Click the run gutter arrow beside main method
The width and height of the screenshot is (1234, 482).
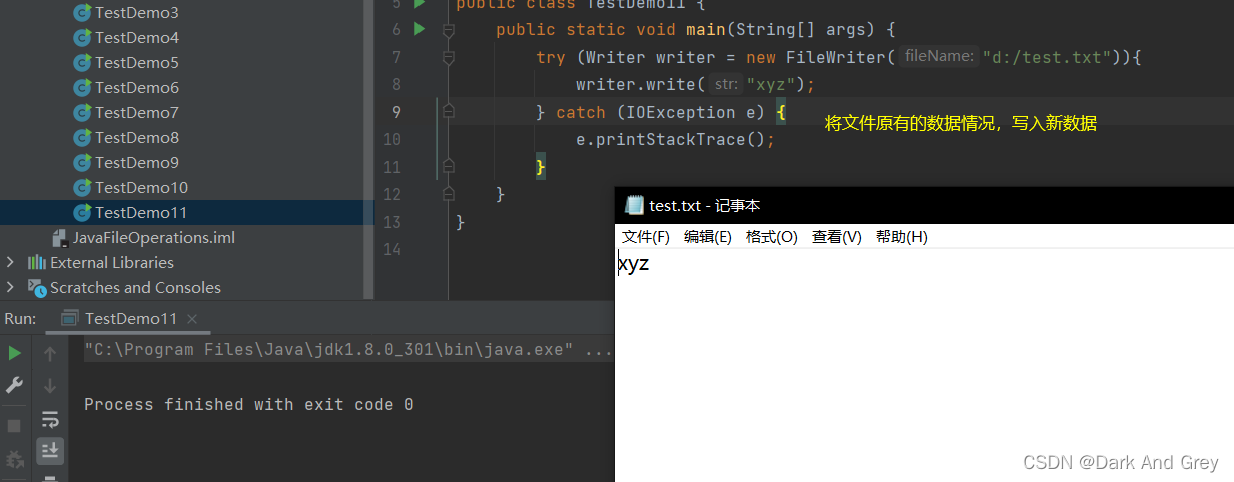[420, 29]
